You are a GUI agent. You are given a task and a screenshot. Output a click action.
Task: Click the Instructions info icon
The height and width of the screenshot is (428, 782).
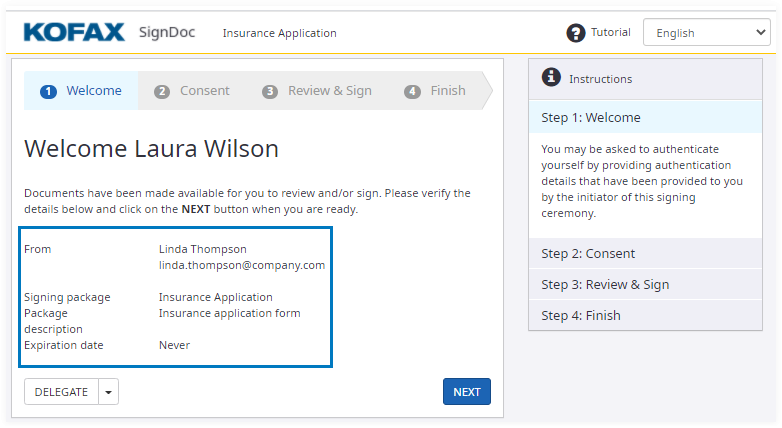click(550, 77)
